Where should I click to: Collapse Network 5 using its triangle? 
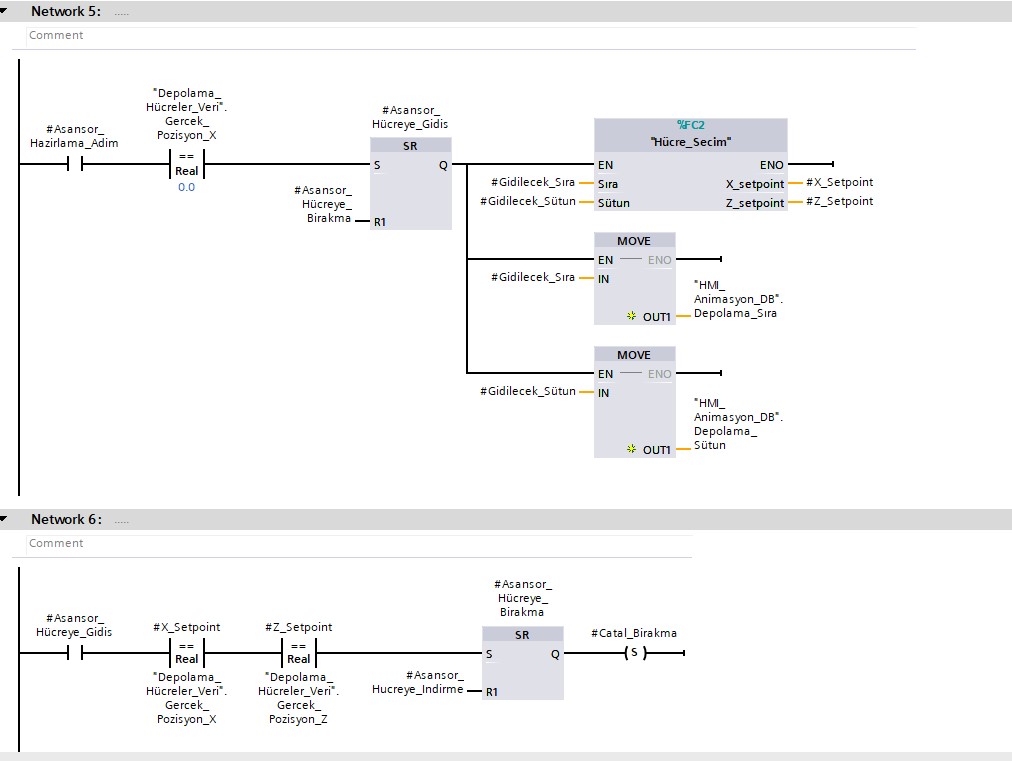[x=5, y=11]
